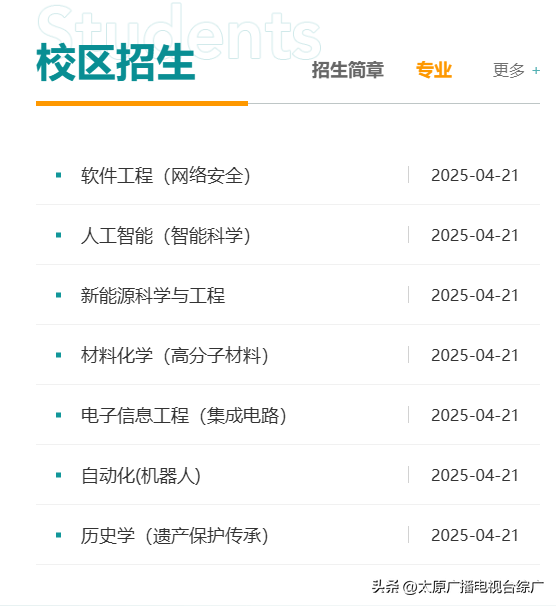Open 历史学（遗产保护传承） entry
This screenshot has width=556, height=606.
[175, 535]
